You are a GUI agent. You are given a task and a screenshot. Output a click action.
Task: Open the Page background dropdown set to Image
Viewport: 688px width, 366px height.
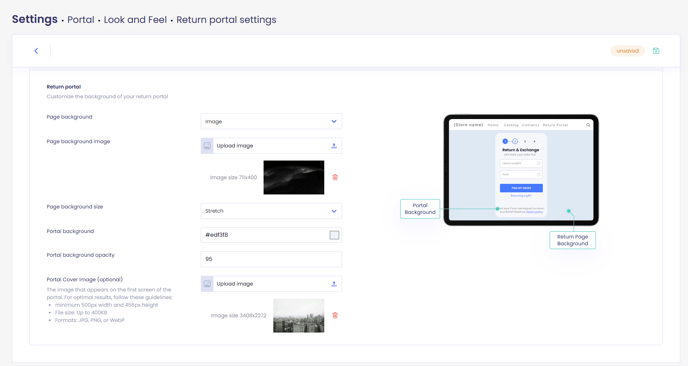(271, 122)
